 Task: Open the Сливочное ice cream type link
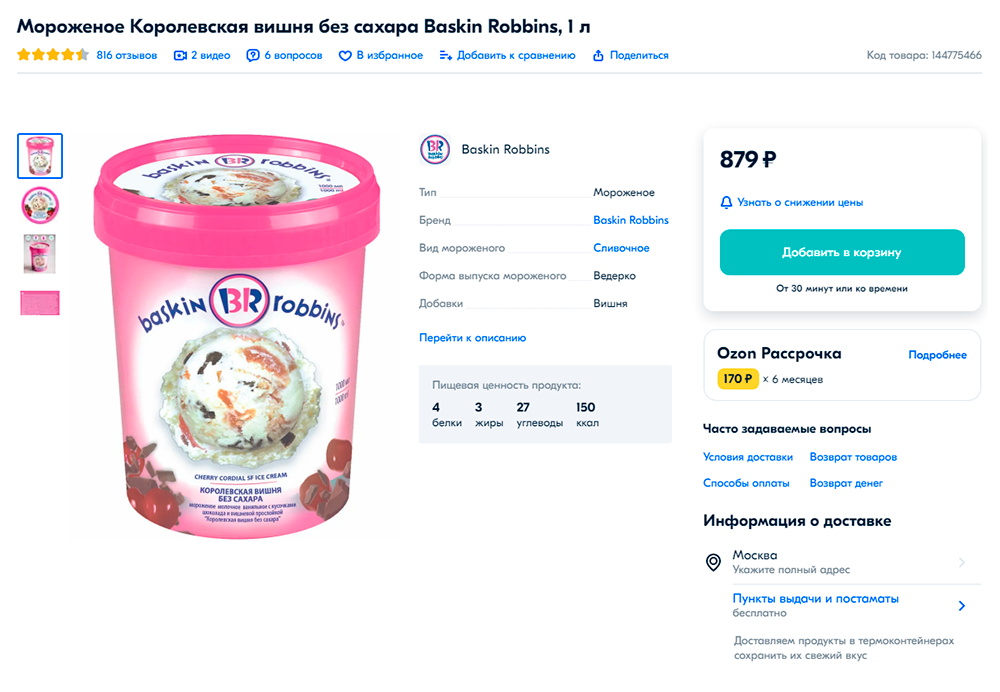click(x=621, y=248)
